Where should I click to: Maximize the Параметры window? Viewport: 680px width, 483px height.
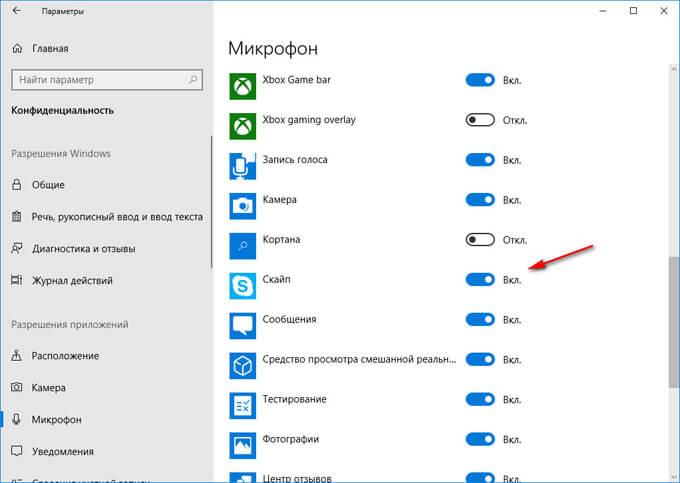(x=634, y=11)
